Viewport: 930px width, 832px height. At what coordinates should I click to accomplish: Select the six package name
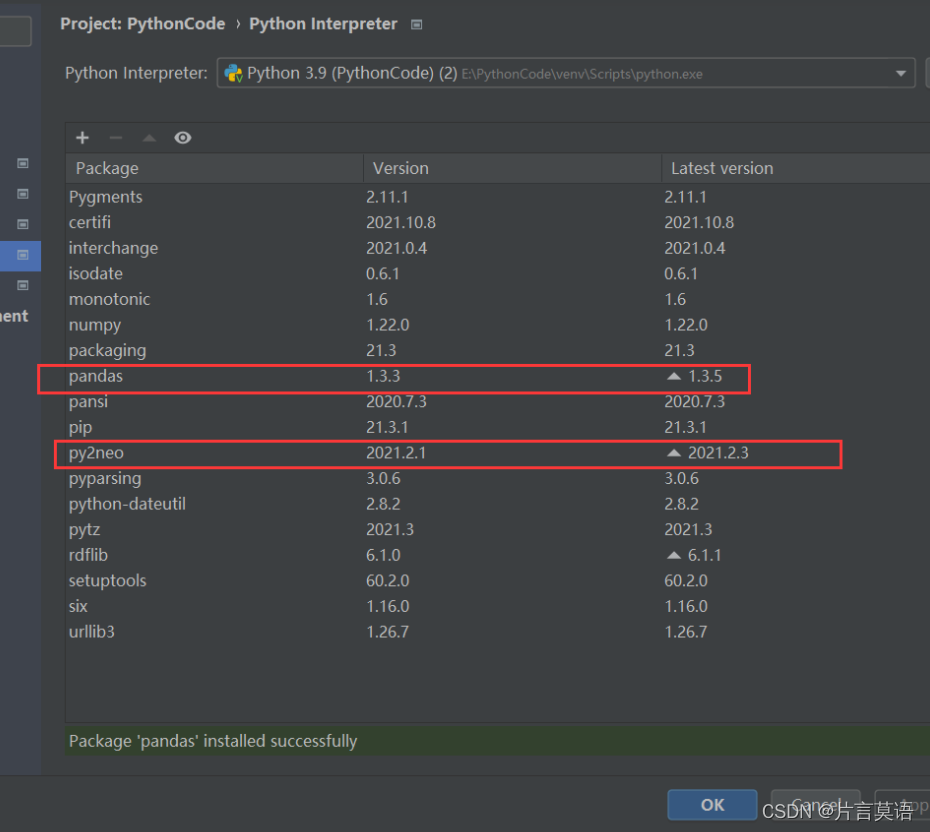[78, 606]
